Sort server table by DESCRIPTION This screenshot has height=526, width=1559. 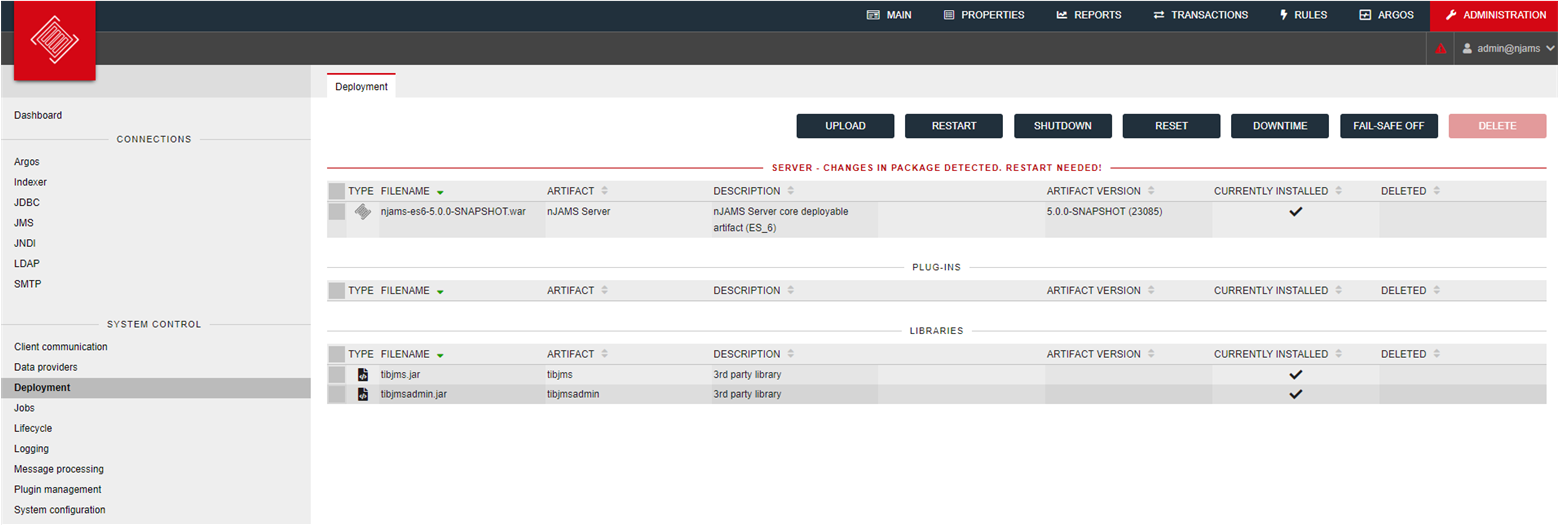tap(754, 191)
